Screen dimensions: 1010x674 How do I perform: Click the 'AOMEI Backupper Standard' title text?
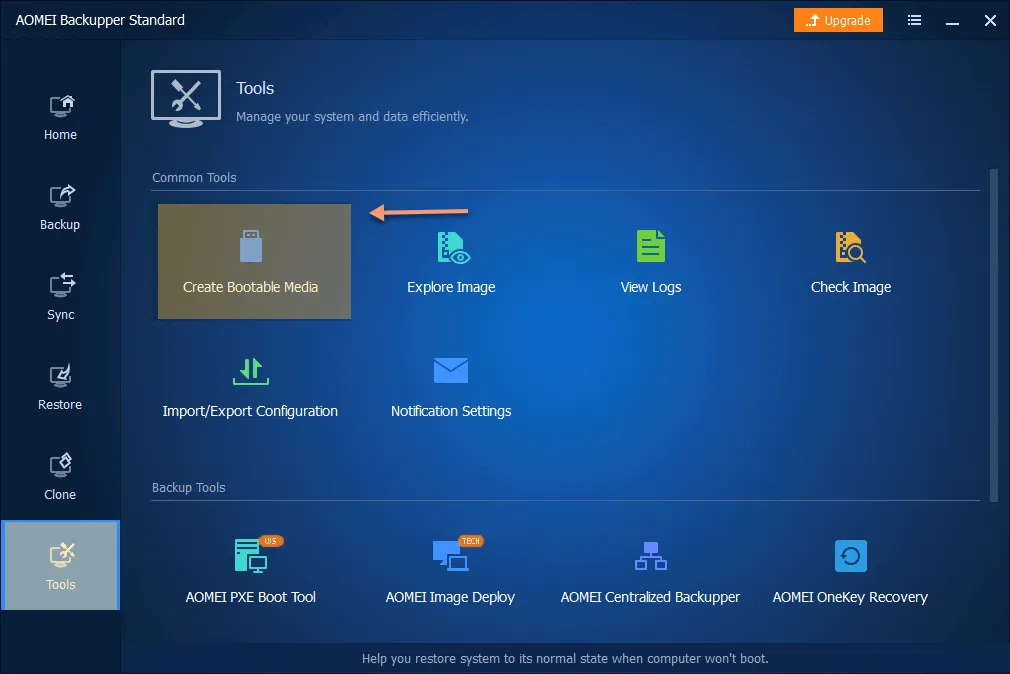coord(100,20)
